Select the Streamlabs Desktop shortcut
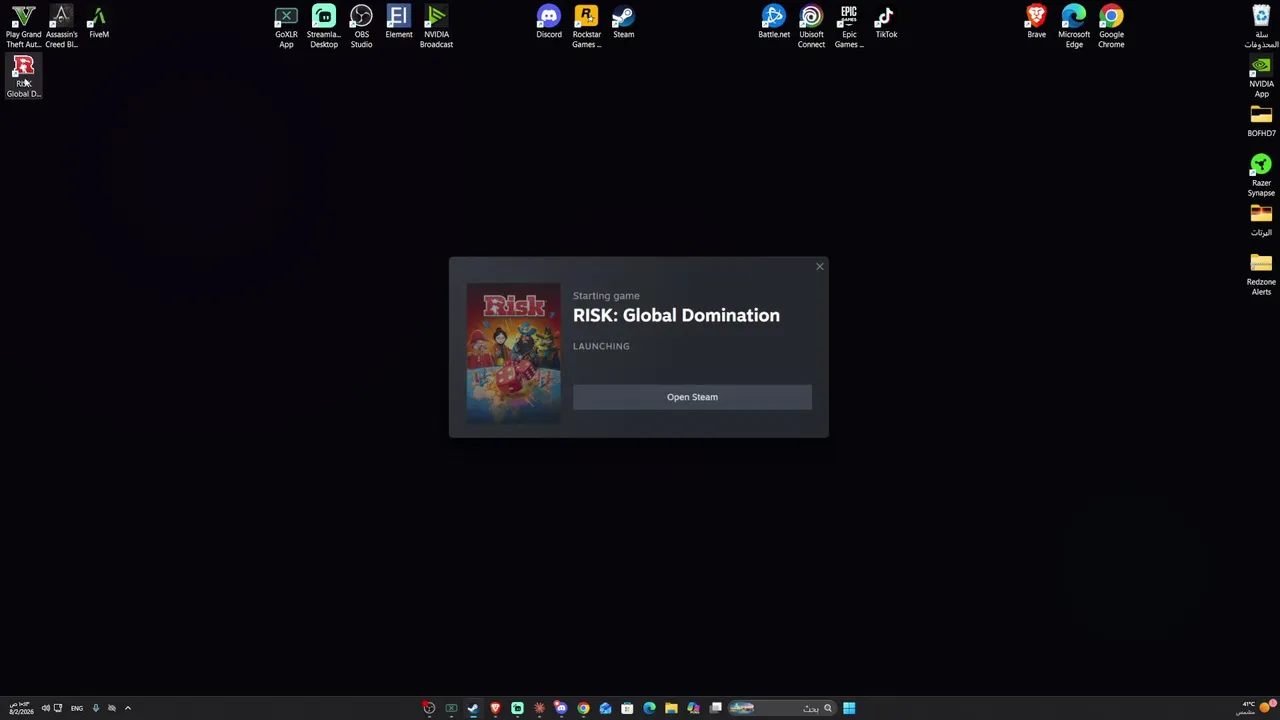 (x=324, y=27)
